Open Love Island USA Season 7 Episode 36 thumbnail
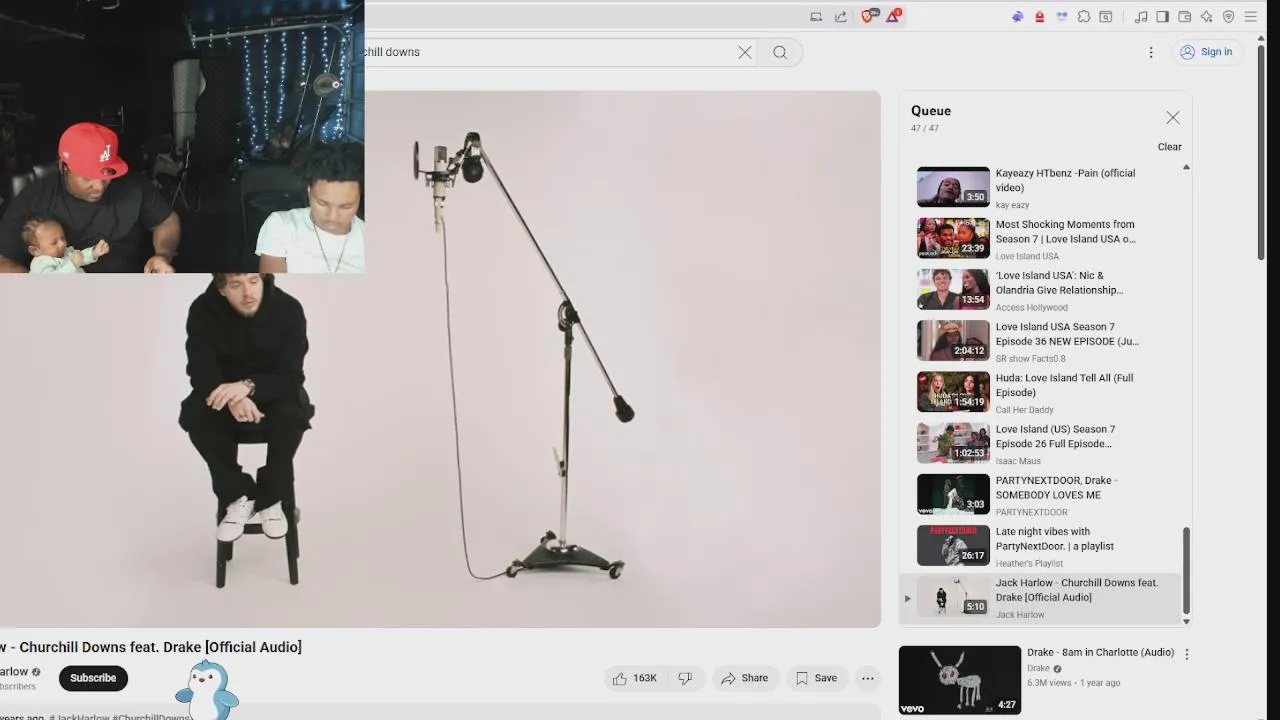The width and height of the screenshot is (1280, 720). [x=953, y=340]
